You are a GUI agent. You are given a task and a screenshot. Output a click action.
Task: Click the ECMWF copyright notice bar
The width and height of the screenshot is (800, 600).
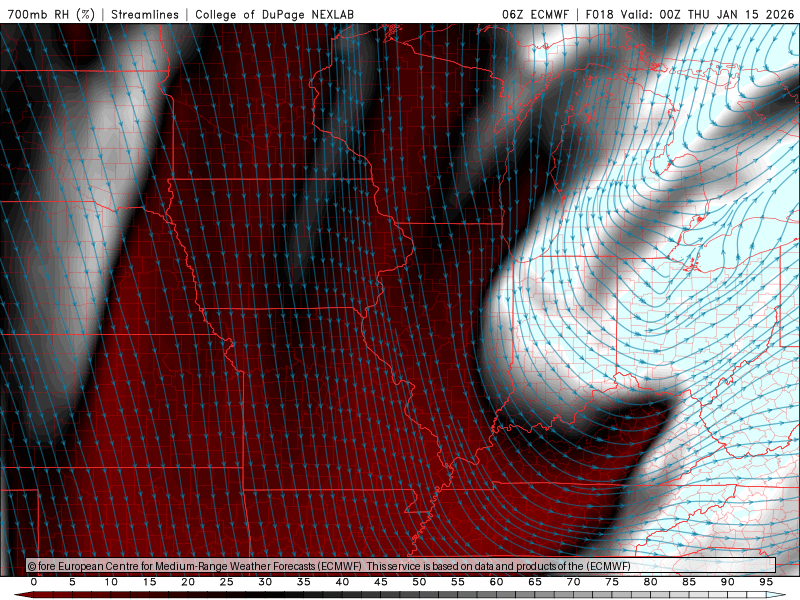pos(401,566)
